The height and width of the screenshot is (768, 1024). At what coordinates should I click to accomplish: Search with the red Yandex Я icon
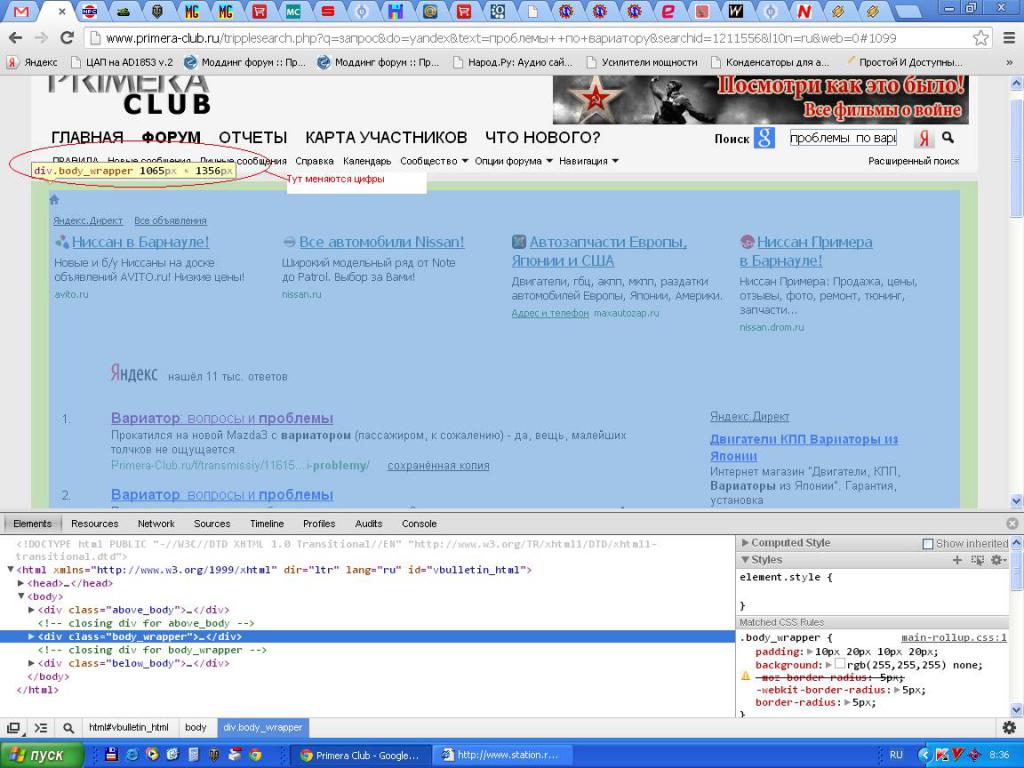[924, 138]
